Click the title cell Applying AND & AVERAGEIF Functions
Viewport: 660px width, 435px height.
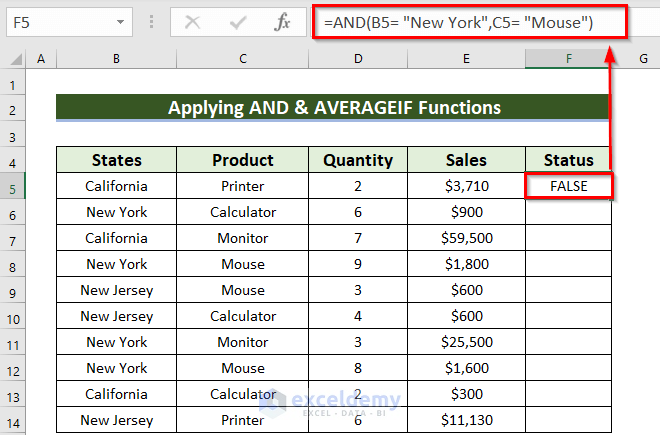click(333, 108)
